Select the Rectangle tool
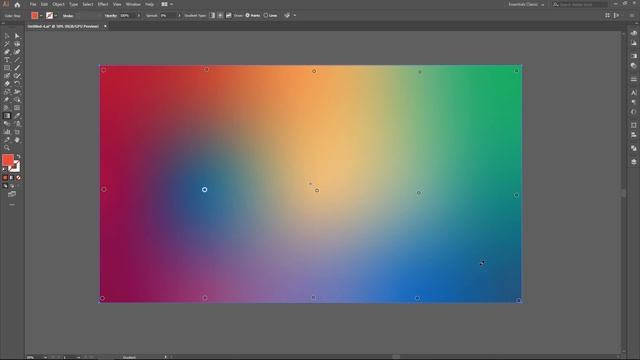640x360 pixels. [7, 68]
